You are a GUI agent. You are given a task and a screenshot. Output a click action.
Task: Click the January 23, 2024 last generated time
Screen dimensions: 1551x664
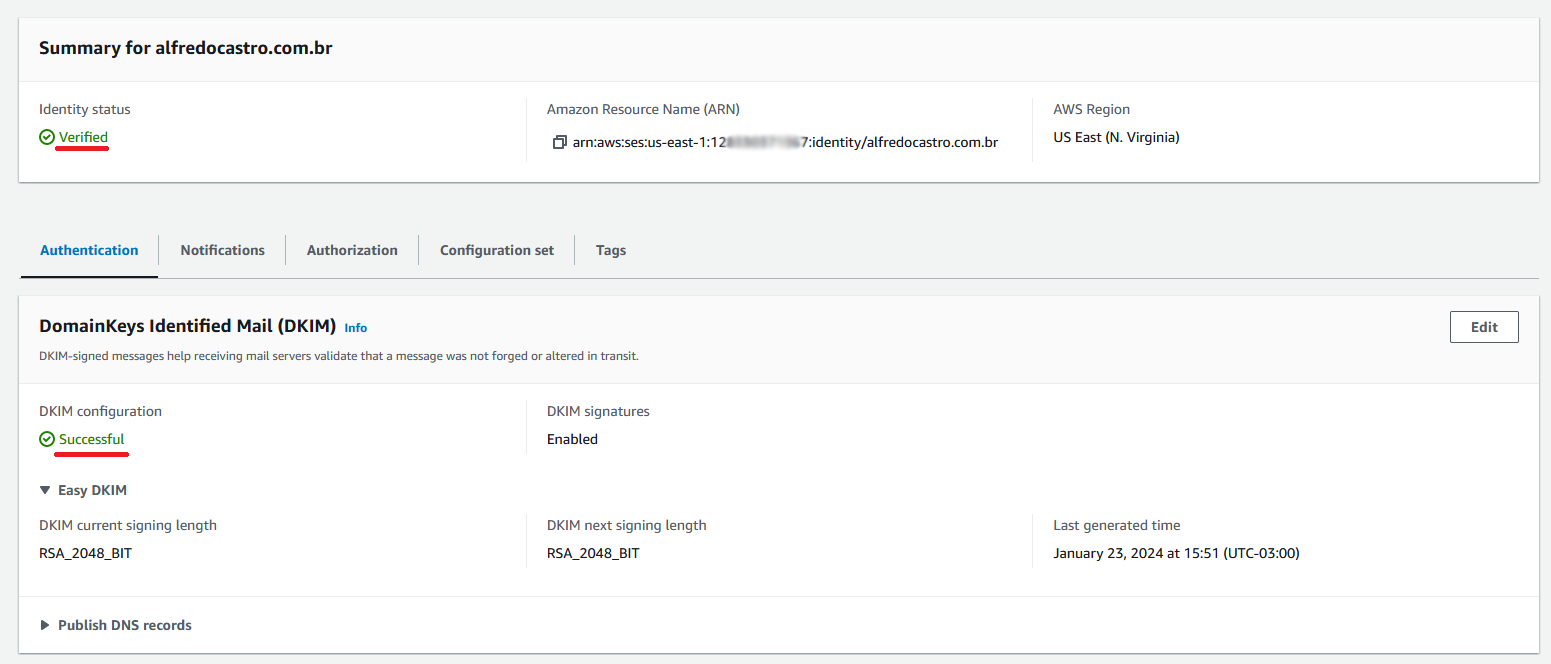tap(1176, 553)
